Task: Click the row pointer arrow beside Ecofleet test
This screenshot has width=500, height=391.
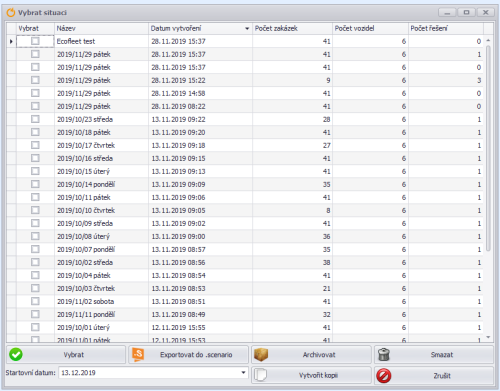Action: pyautogui.click(x=11, y=42)
